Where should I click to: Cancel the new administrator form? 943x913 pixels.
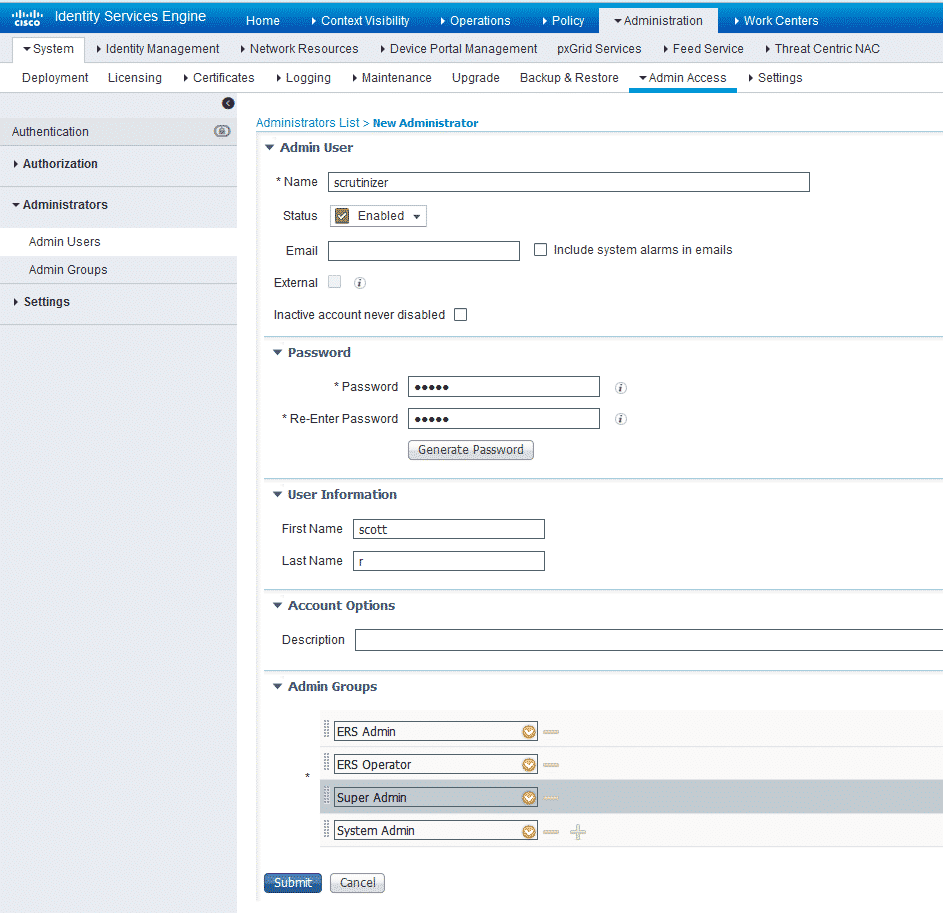[x=357, y=882]
